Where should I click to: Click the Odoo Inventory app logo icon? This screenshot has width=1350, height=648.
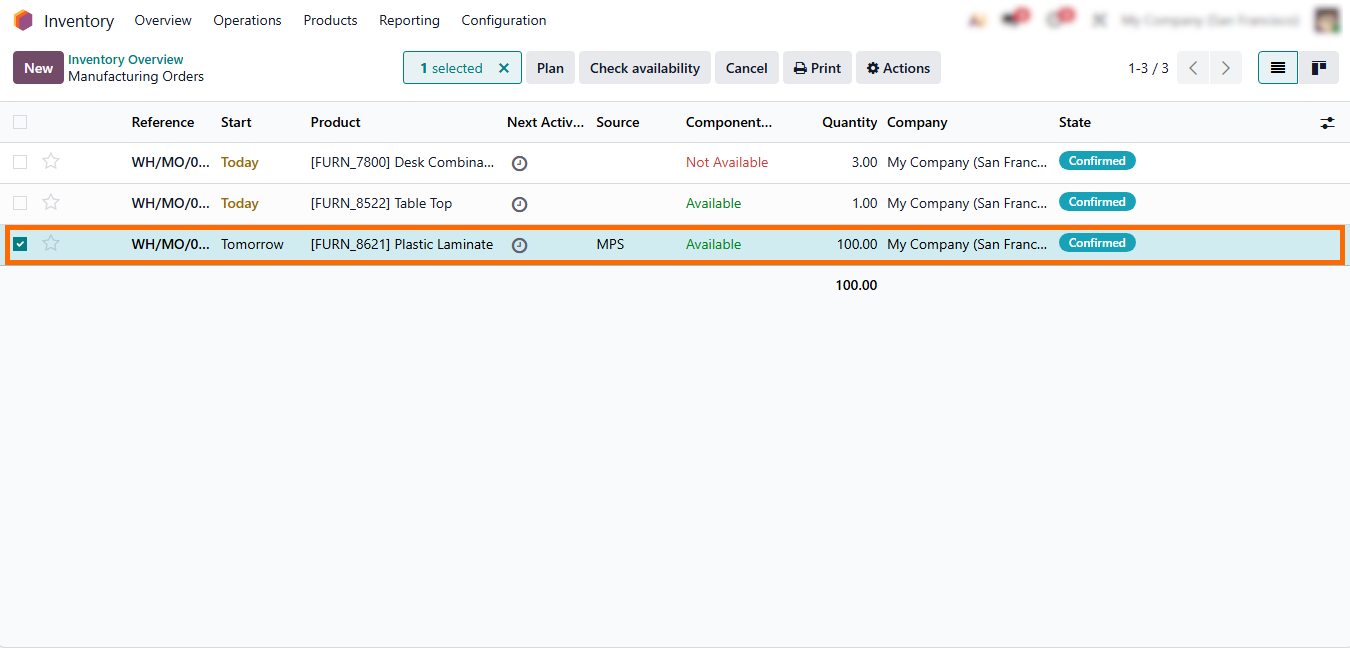click(x=23, y=20)
